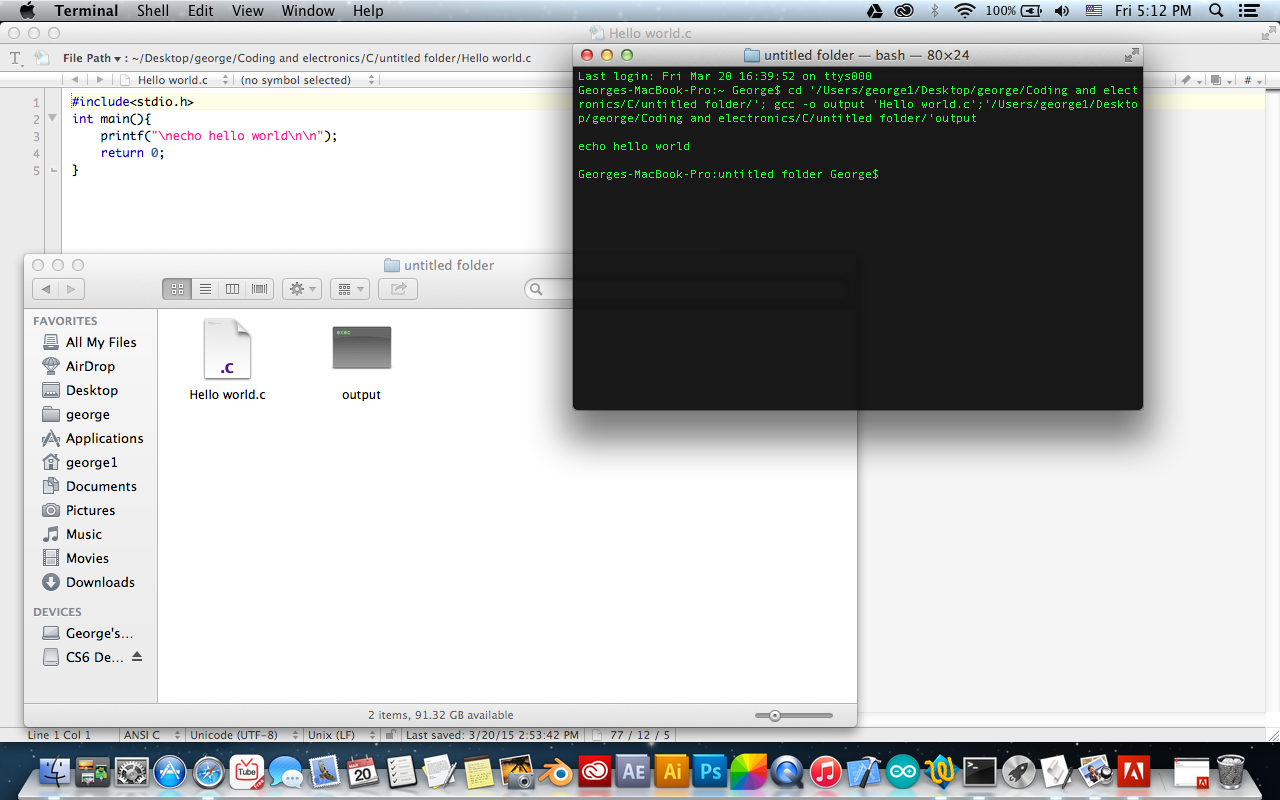The height and width of the screenshot is (800, 1280).
Task: Open the (no symbol selected) popup
Action: 307,80
